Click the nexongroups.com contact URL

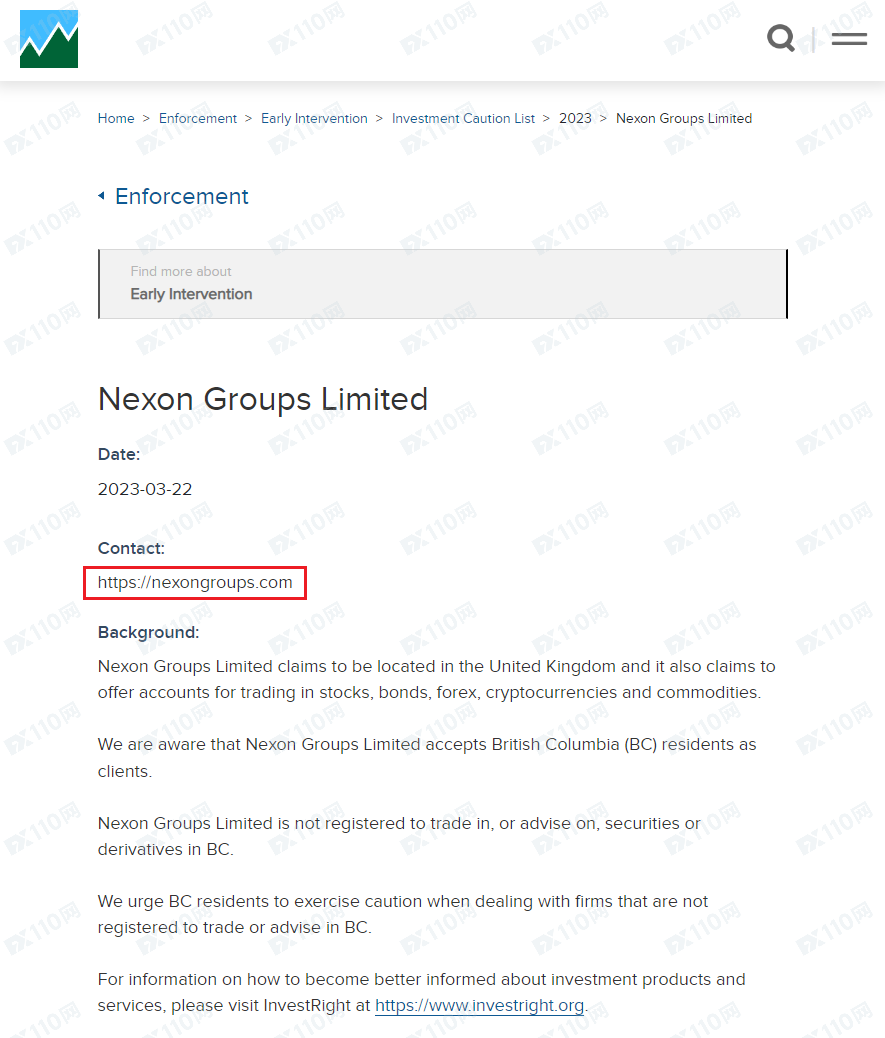[x=195, y=582]
